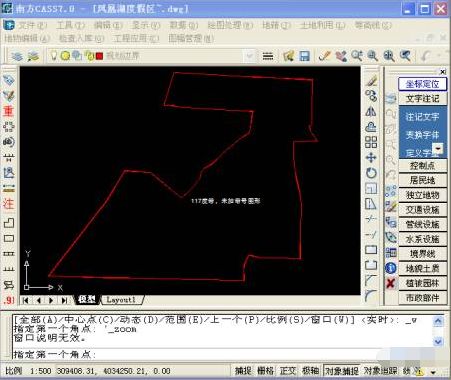Open the 文件(F) menu
451x380 pixels.
click(x=32, y=25)
